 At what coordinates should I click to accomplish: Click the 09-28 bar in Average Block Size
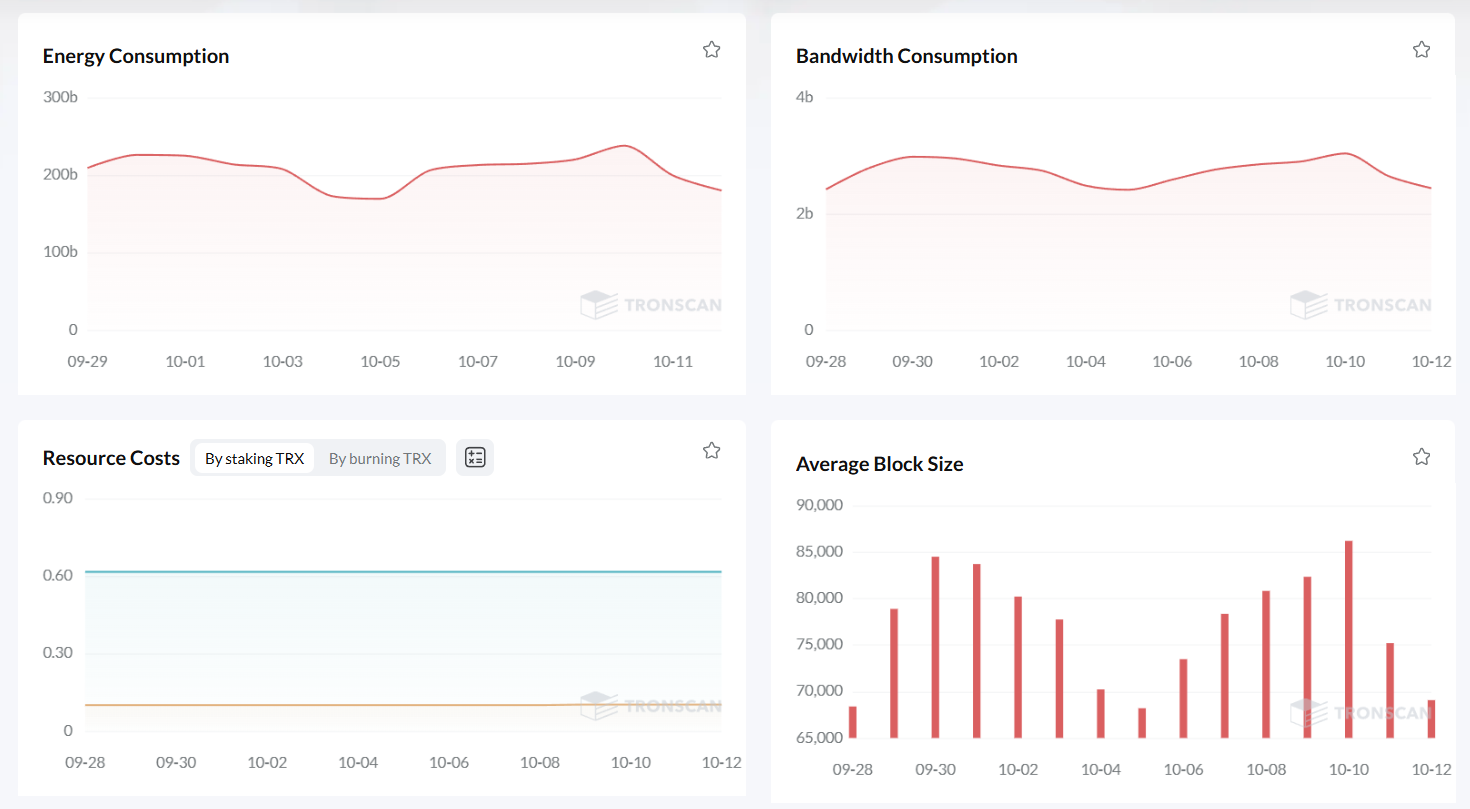click(x=853, y=722)
